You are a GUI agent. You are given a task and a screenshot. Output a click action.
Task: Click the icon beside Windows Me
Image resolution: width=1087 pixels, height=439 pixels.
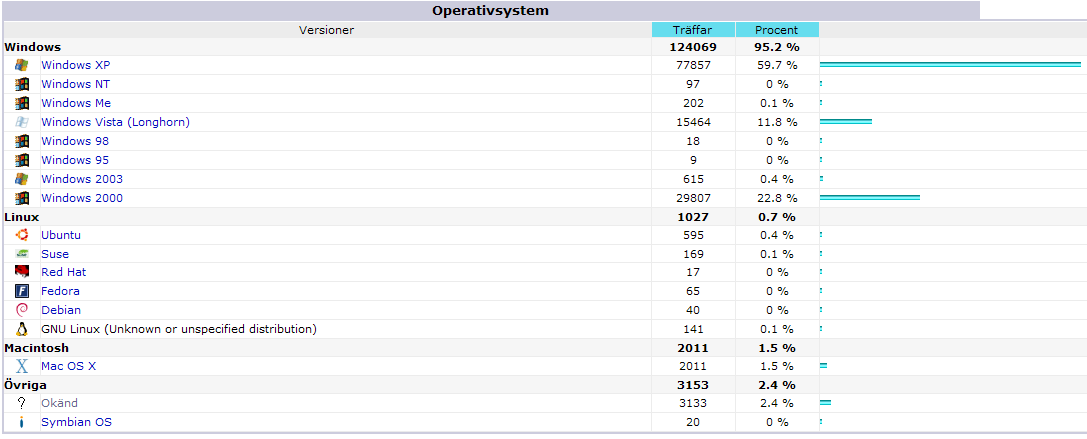point(21,103)
